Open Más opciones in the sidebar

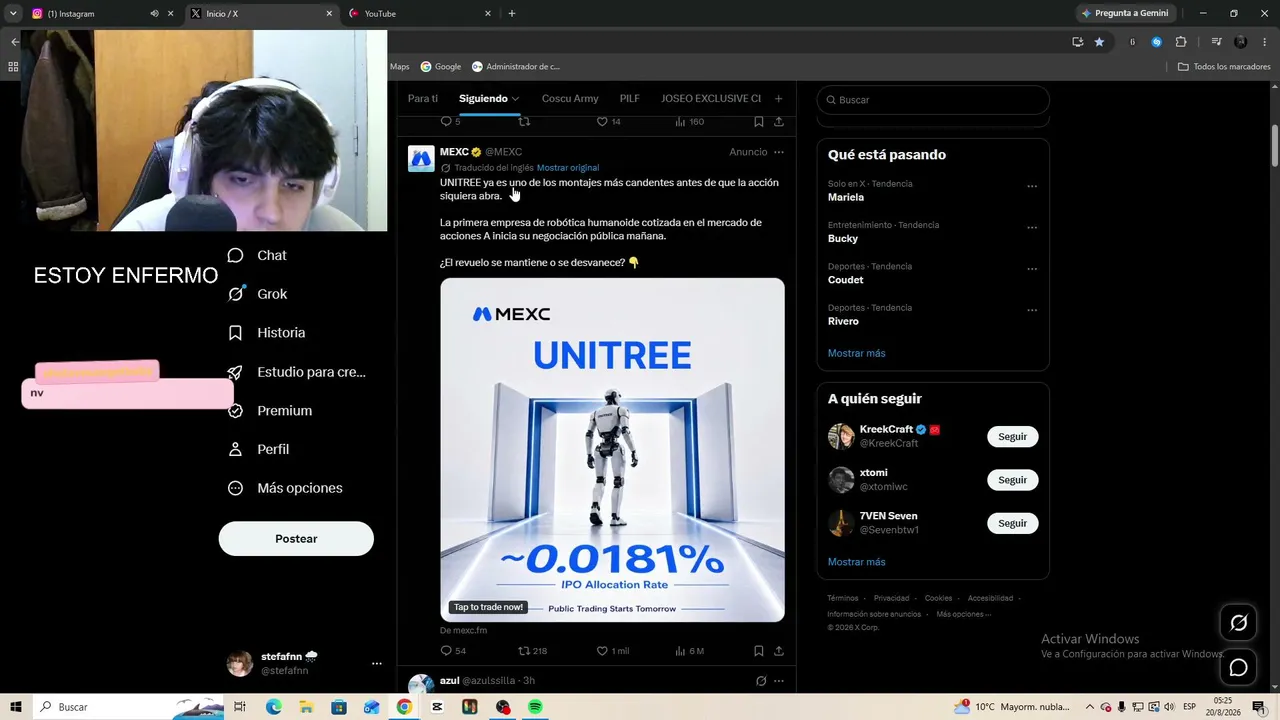[285, 488]
